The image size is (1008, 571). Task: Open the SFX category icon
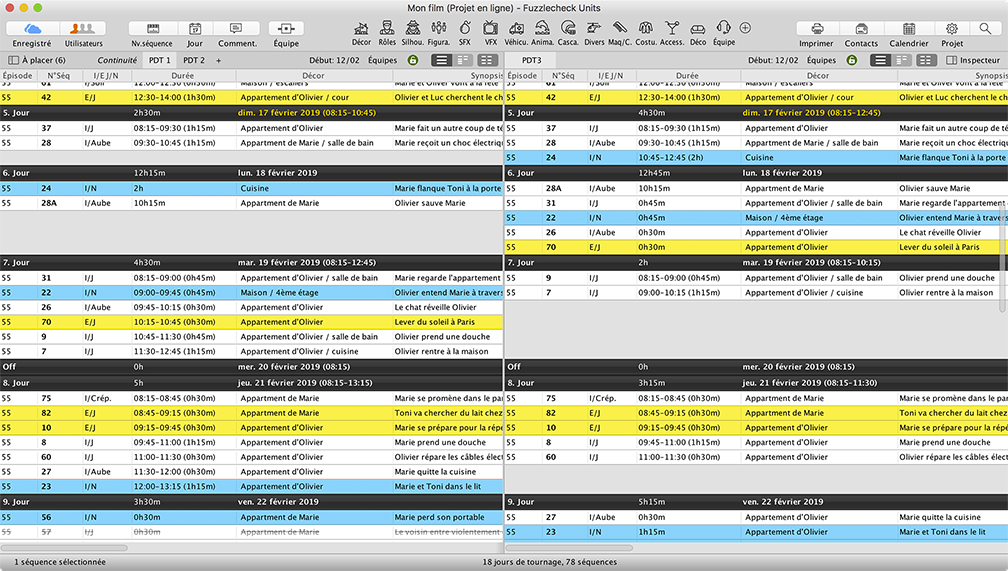coord(464,28)
